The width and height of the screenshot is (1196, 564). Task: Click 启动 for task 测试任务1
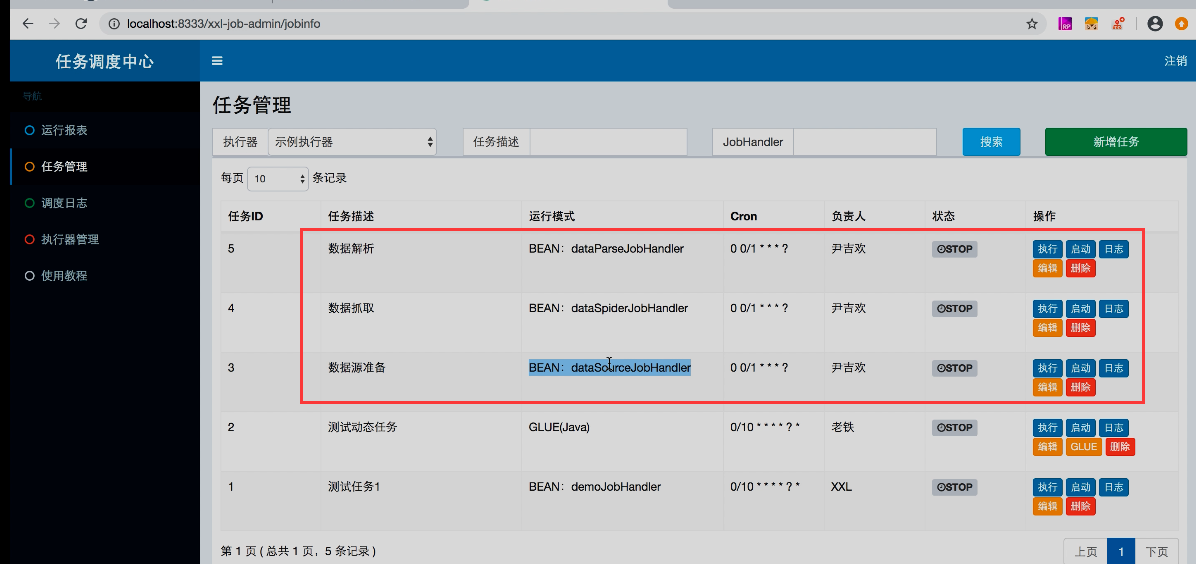pyautogui.click(x=1080, y=487)
